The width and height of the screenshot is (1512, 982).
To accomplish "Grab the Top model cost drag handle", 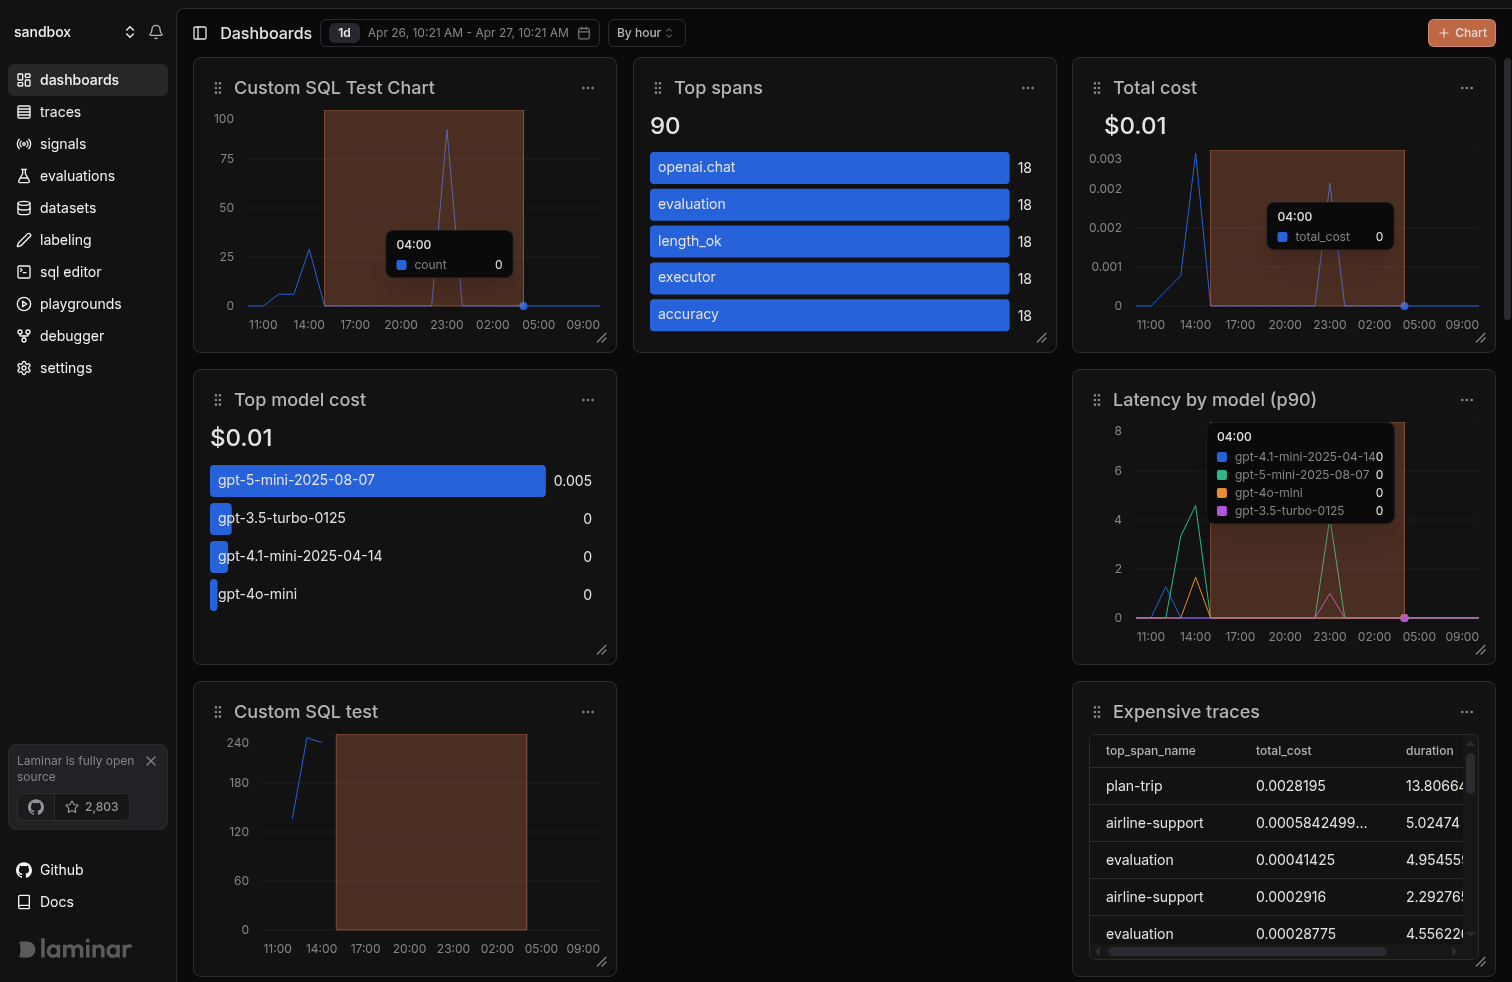I will click(x=218, y=400).
